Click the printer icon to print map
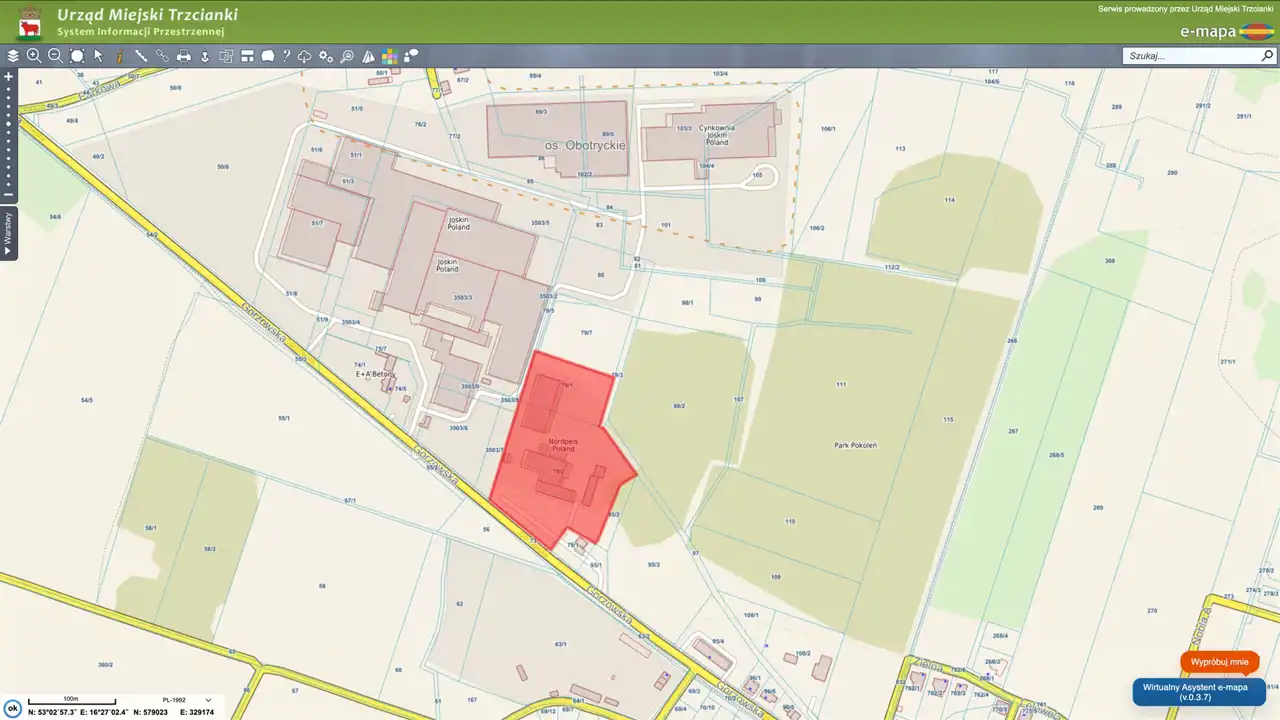This screenshot has height=720, width=1280. tap(184, 56)
